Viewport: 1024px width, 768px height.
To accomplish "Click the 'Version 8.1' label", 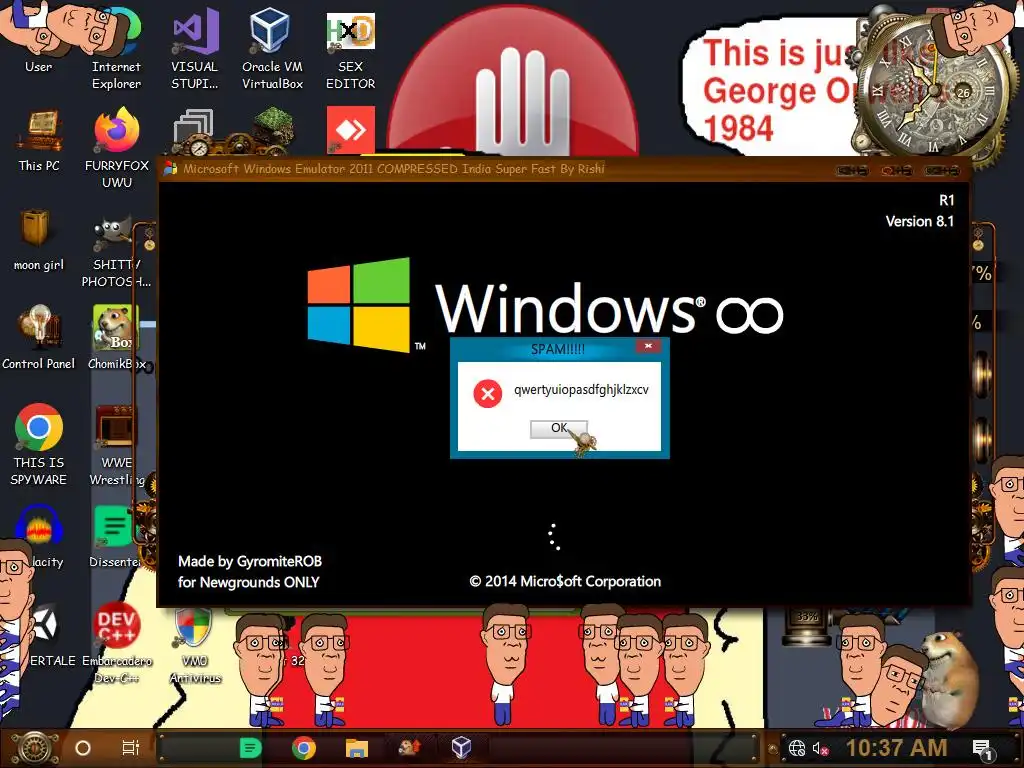I will (x=920, y=221).
